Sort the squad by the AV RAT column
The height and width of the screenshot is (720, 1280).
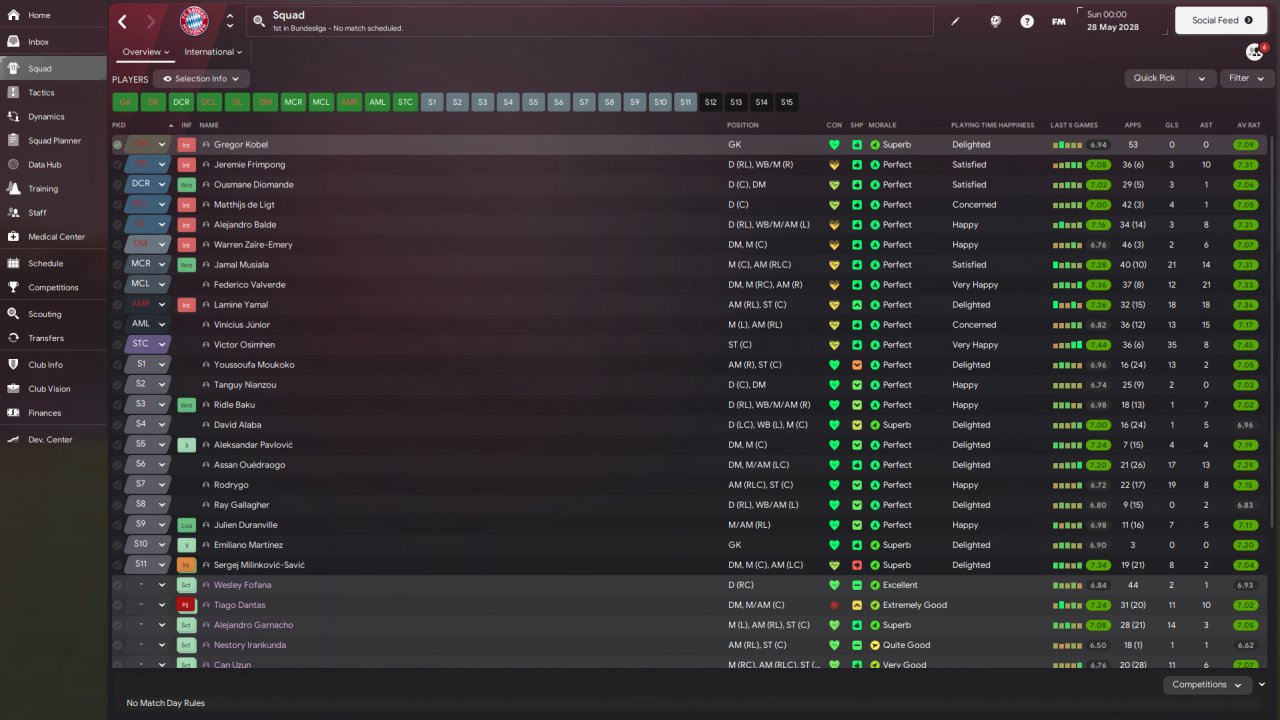[1248, 125]
